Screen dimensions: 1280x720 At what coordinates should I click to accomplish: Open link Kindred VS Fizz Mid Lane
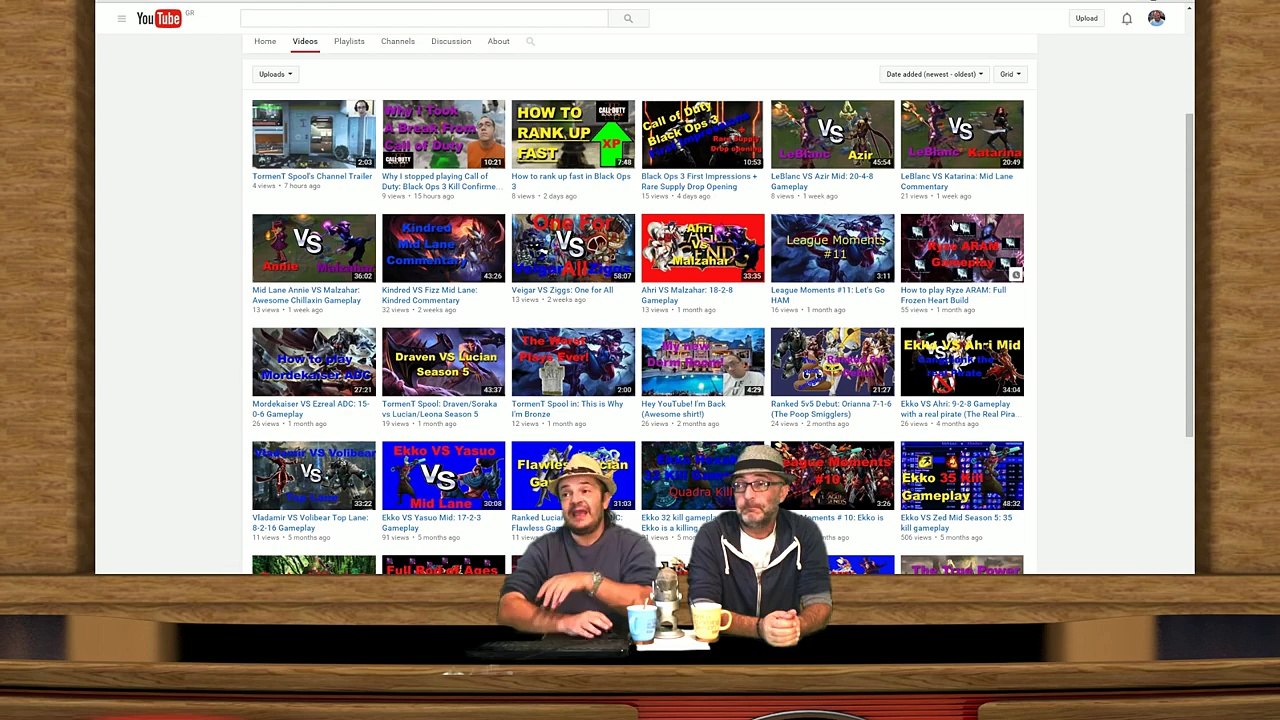point(430,296)
